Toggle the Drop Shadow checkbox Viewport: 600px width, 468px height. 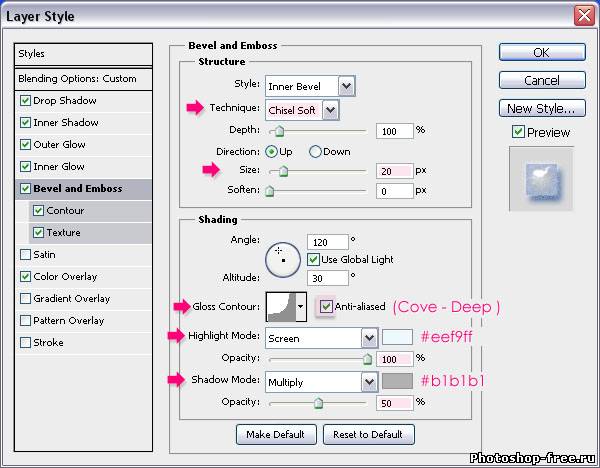25,101
